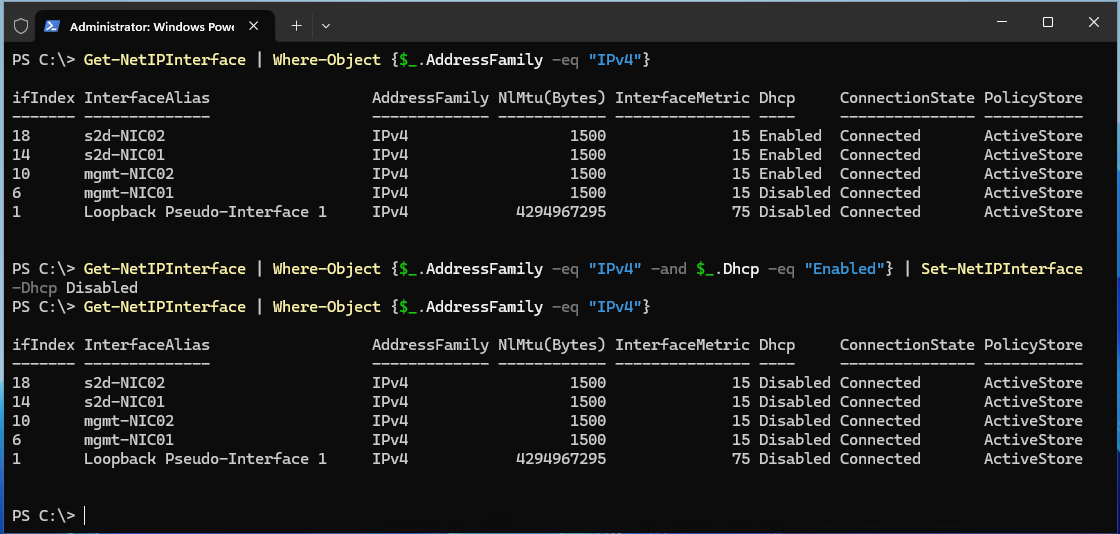Click the "-Dhcp Disabled" wrapped parameter line
1120x534 pixels.
pos(75,288)
